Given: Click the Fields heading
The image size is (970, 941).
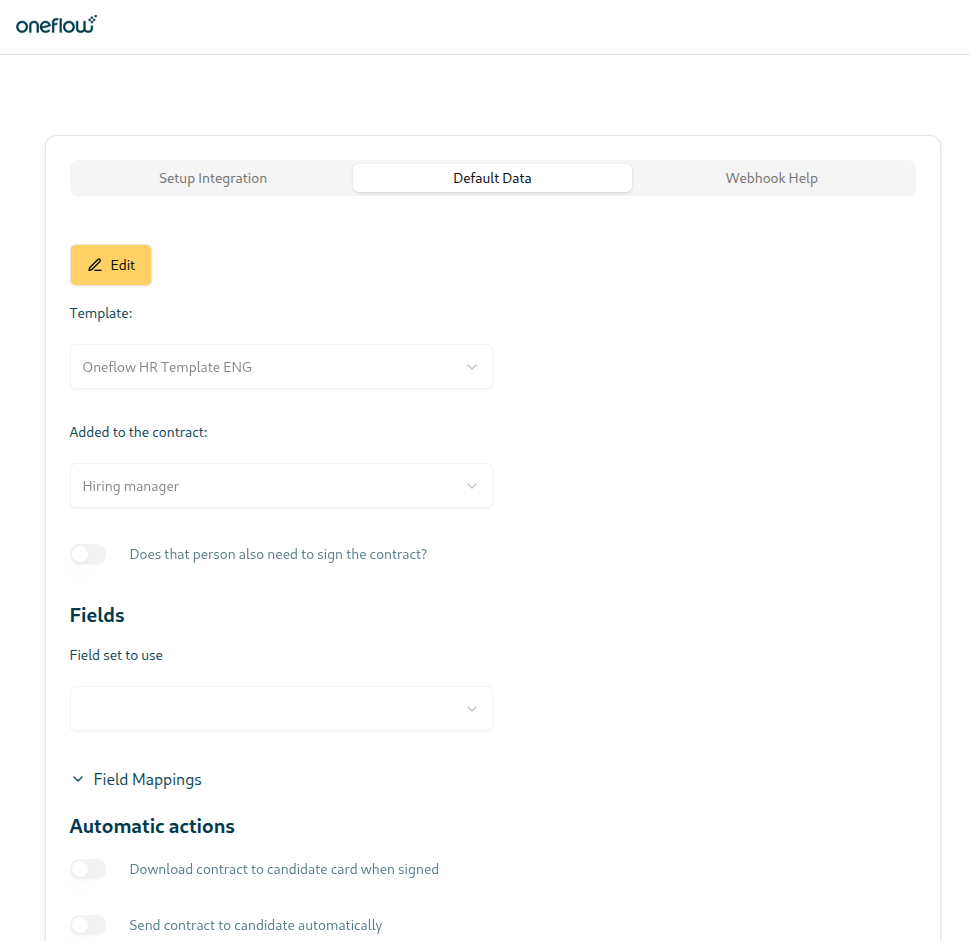Looking at the screenshot, I should click(x=97, y=615).
